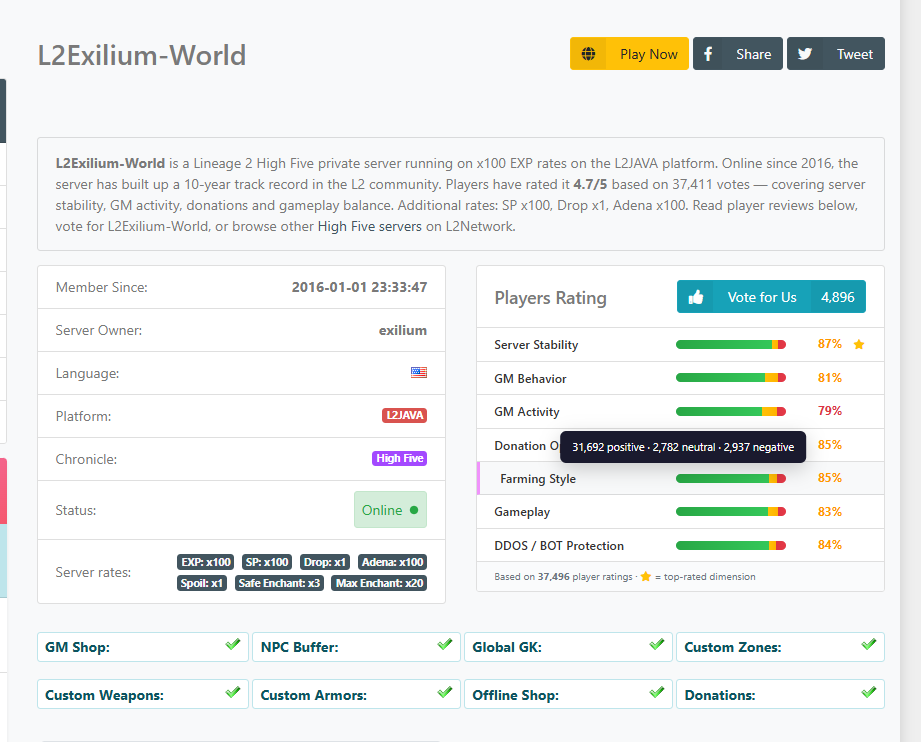Click the 81% GM Behavior score
Image resolution: width=921 pixels, height=742 pixels.
829,378
